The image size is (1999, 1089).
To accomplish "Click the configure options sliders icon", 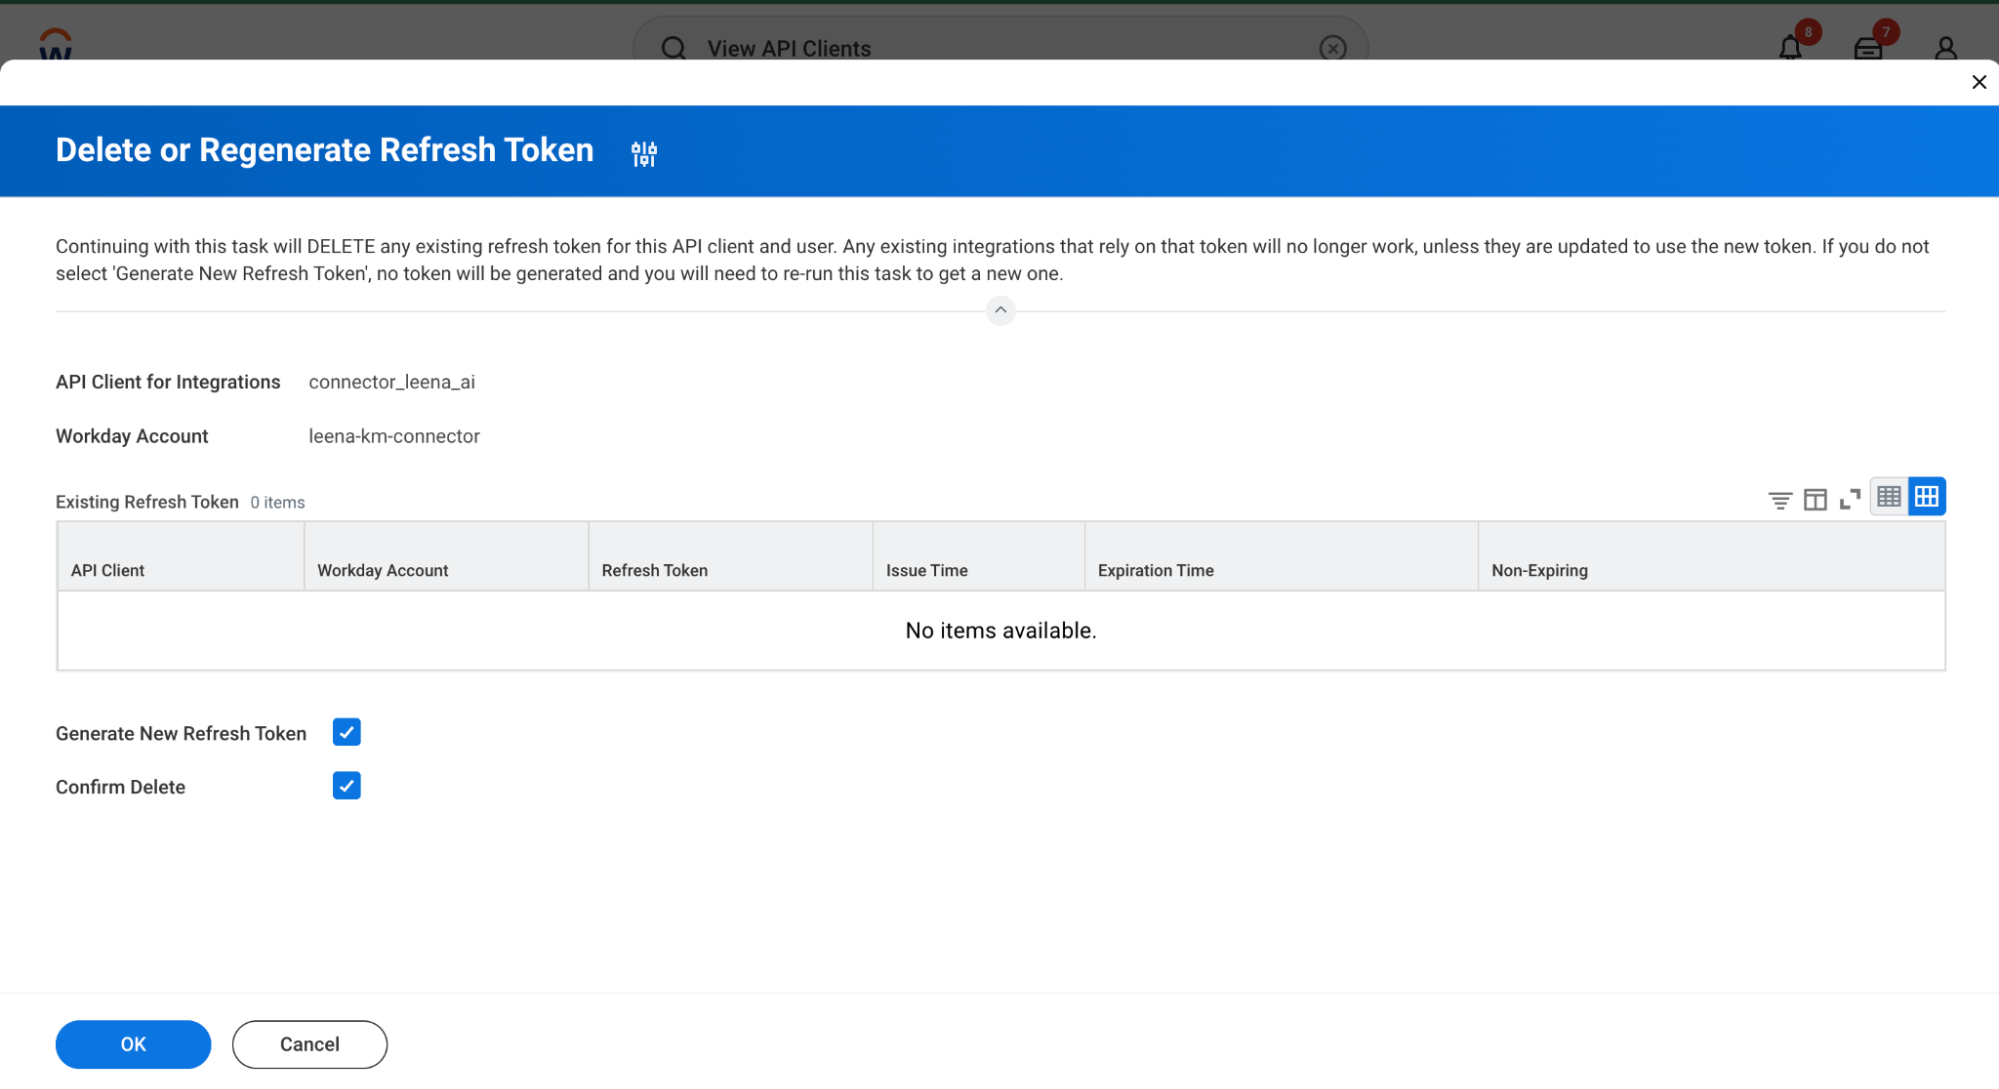I will (x=644, y=153).
